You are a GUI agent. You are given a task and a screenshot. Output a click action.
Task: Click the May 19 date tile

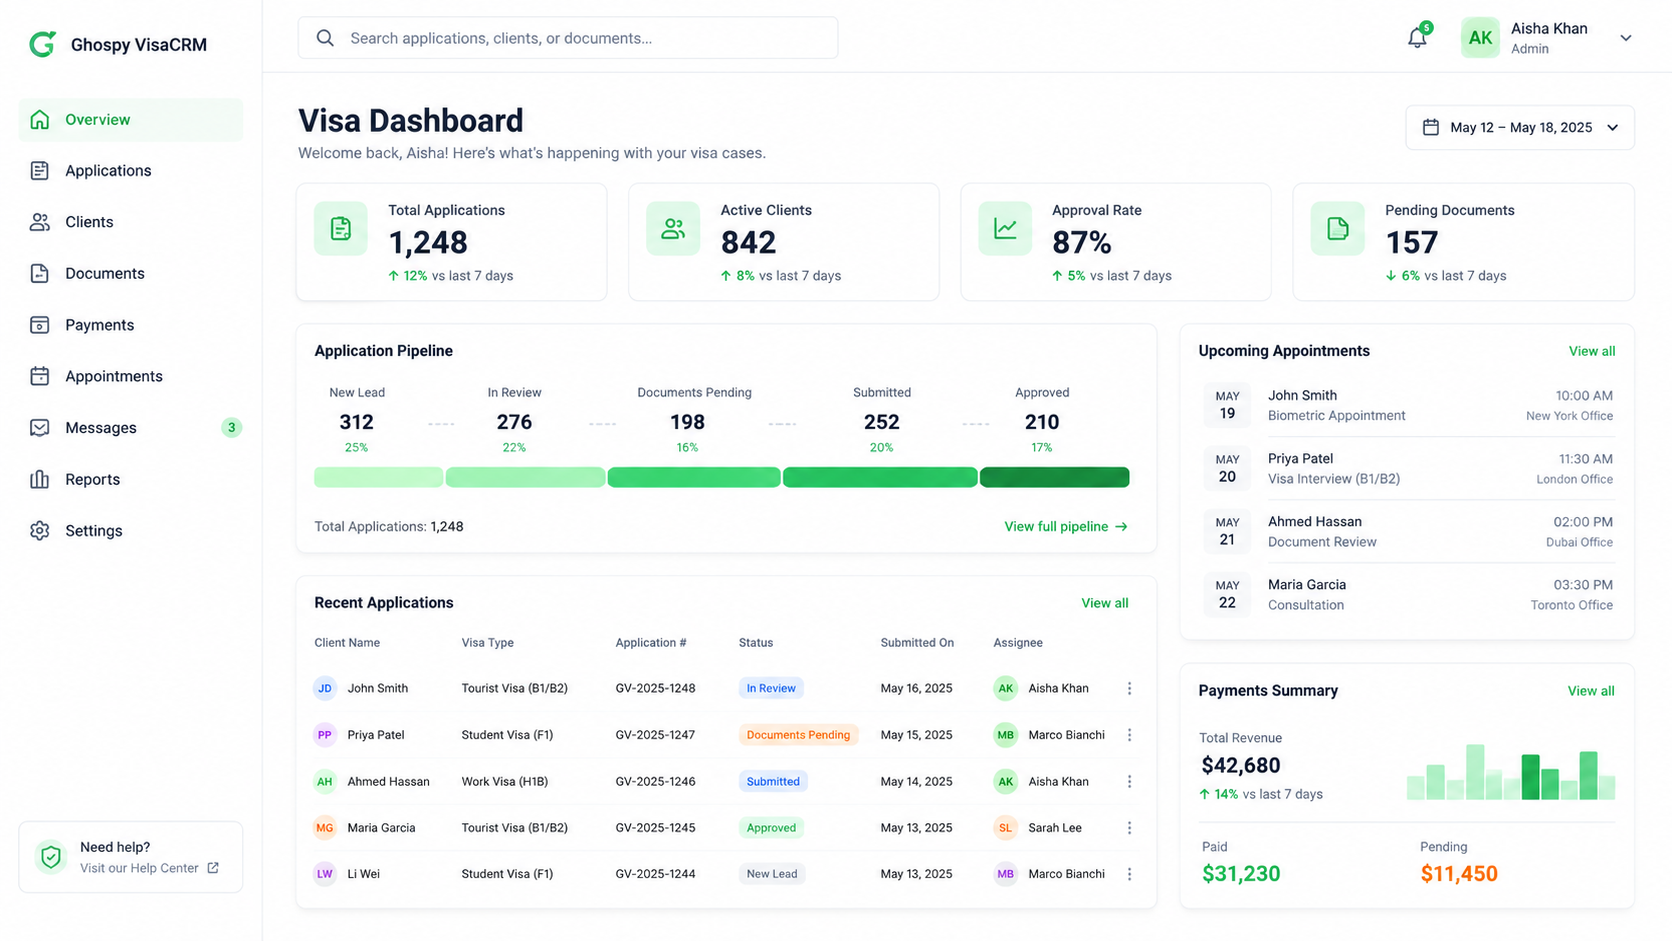pos(1227,405)
